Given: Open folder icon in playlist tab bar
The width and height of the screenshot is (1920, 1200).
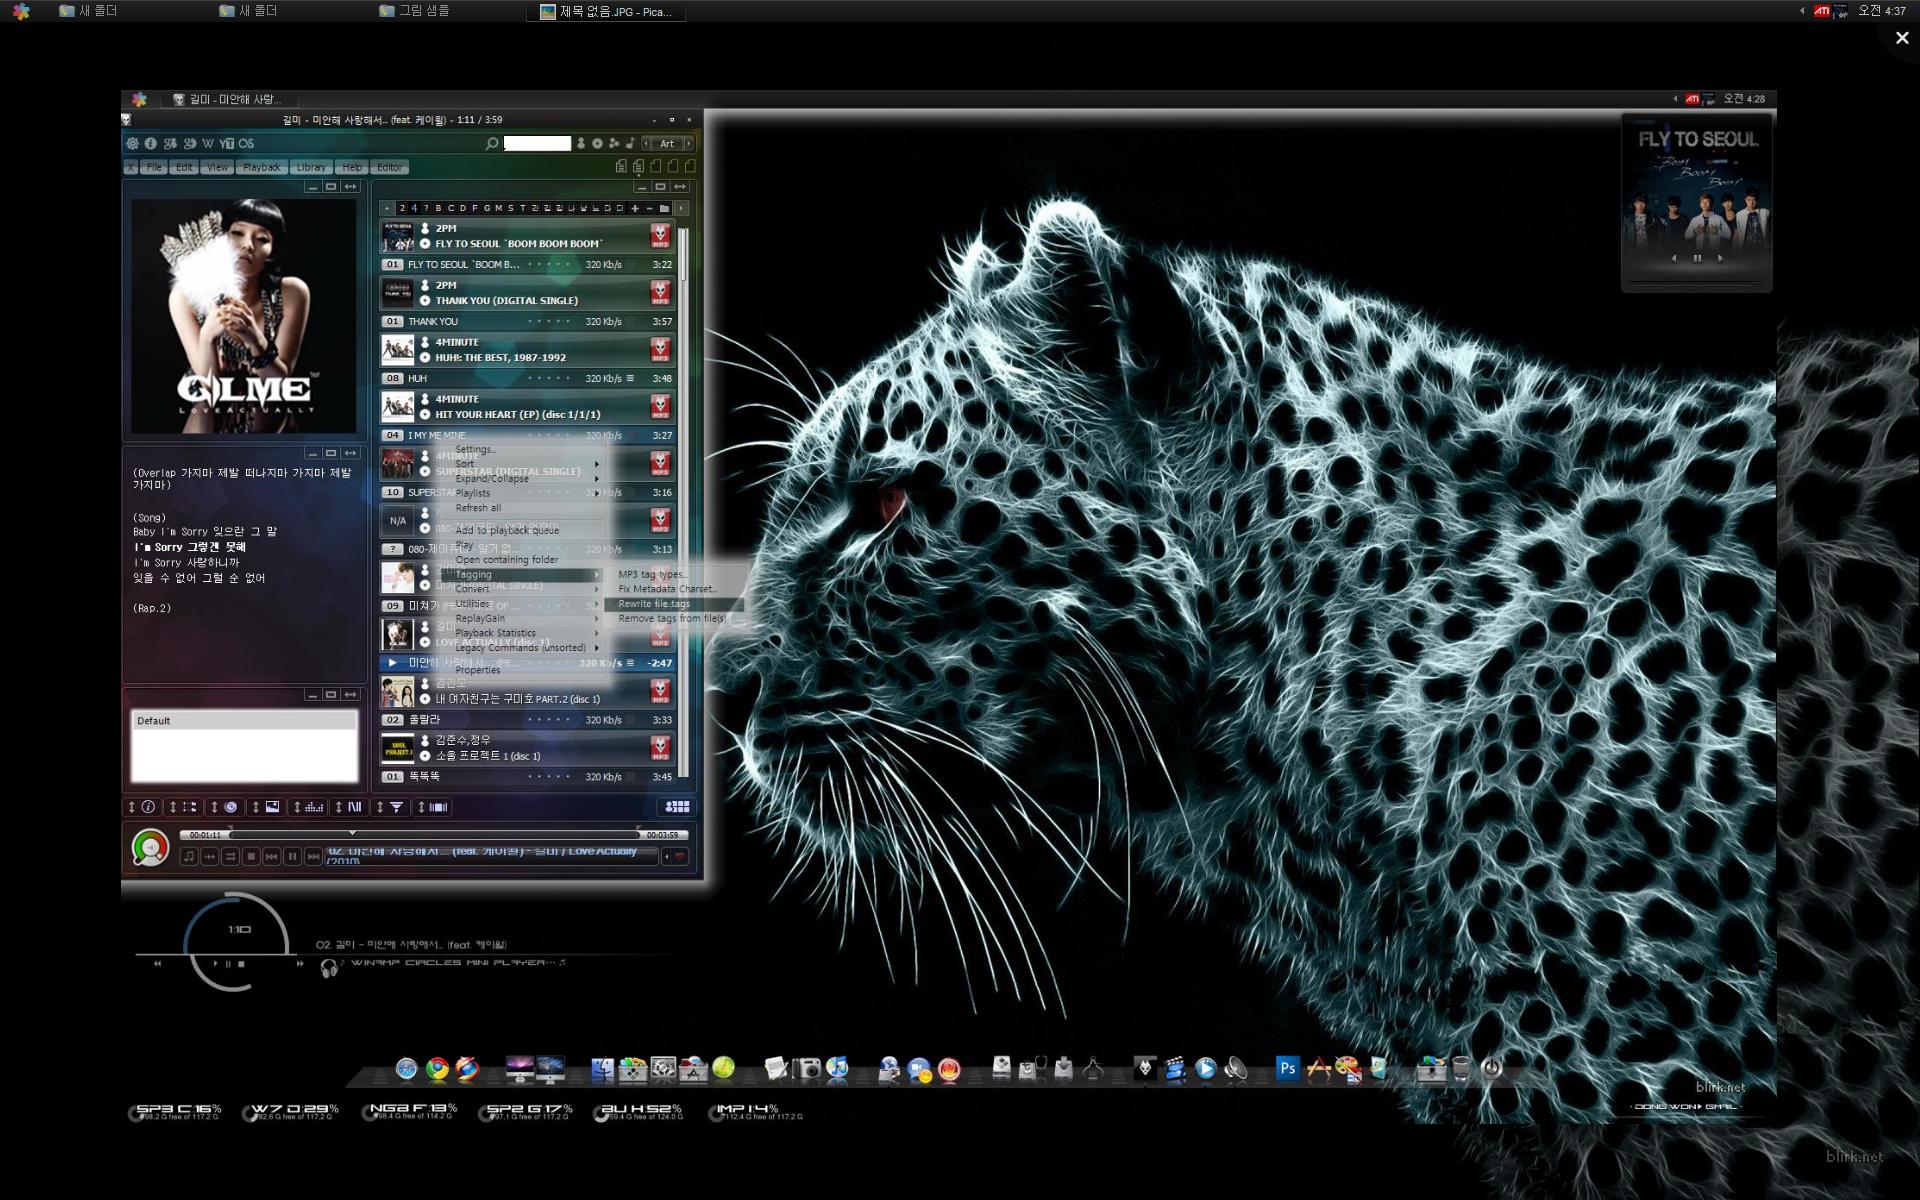Looking at the screenshot, I should [x=664, y=208].
